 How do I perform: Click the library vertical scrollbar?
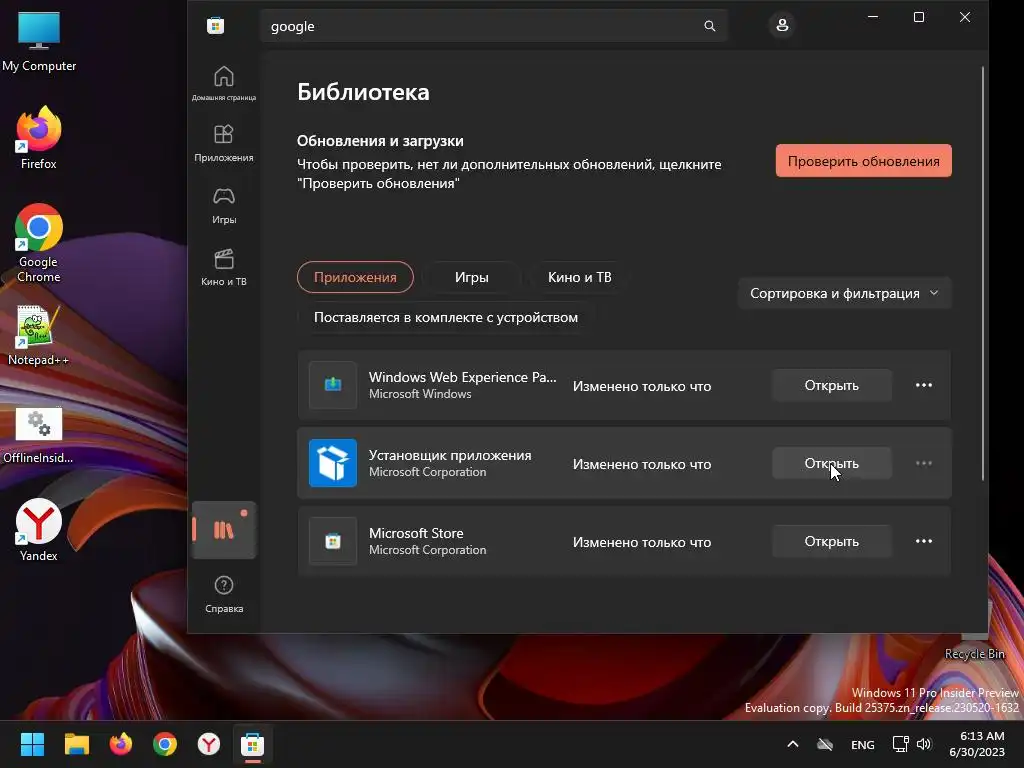982,274
